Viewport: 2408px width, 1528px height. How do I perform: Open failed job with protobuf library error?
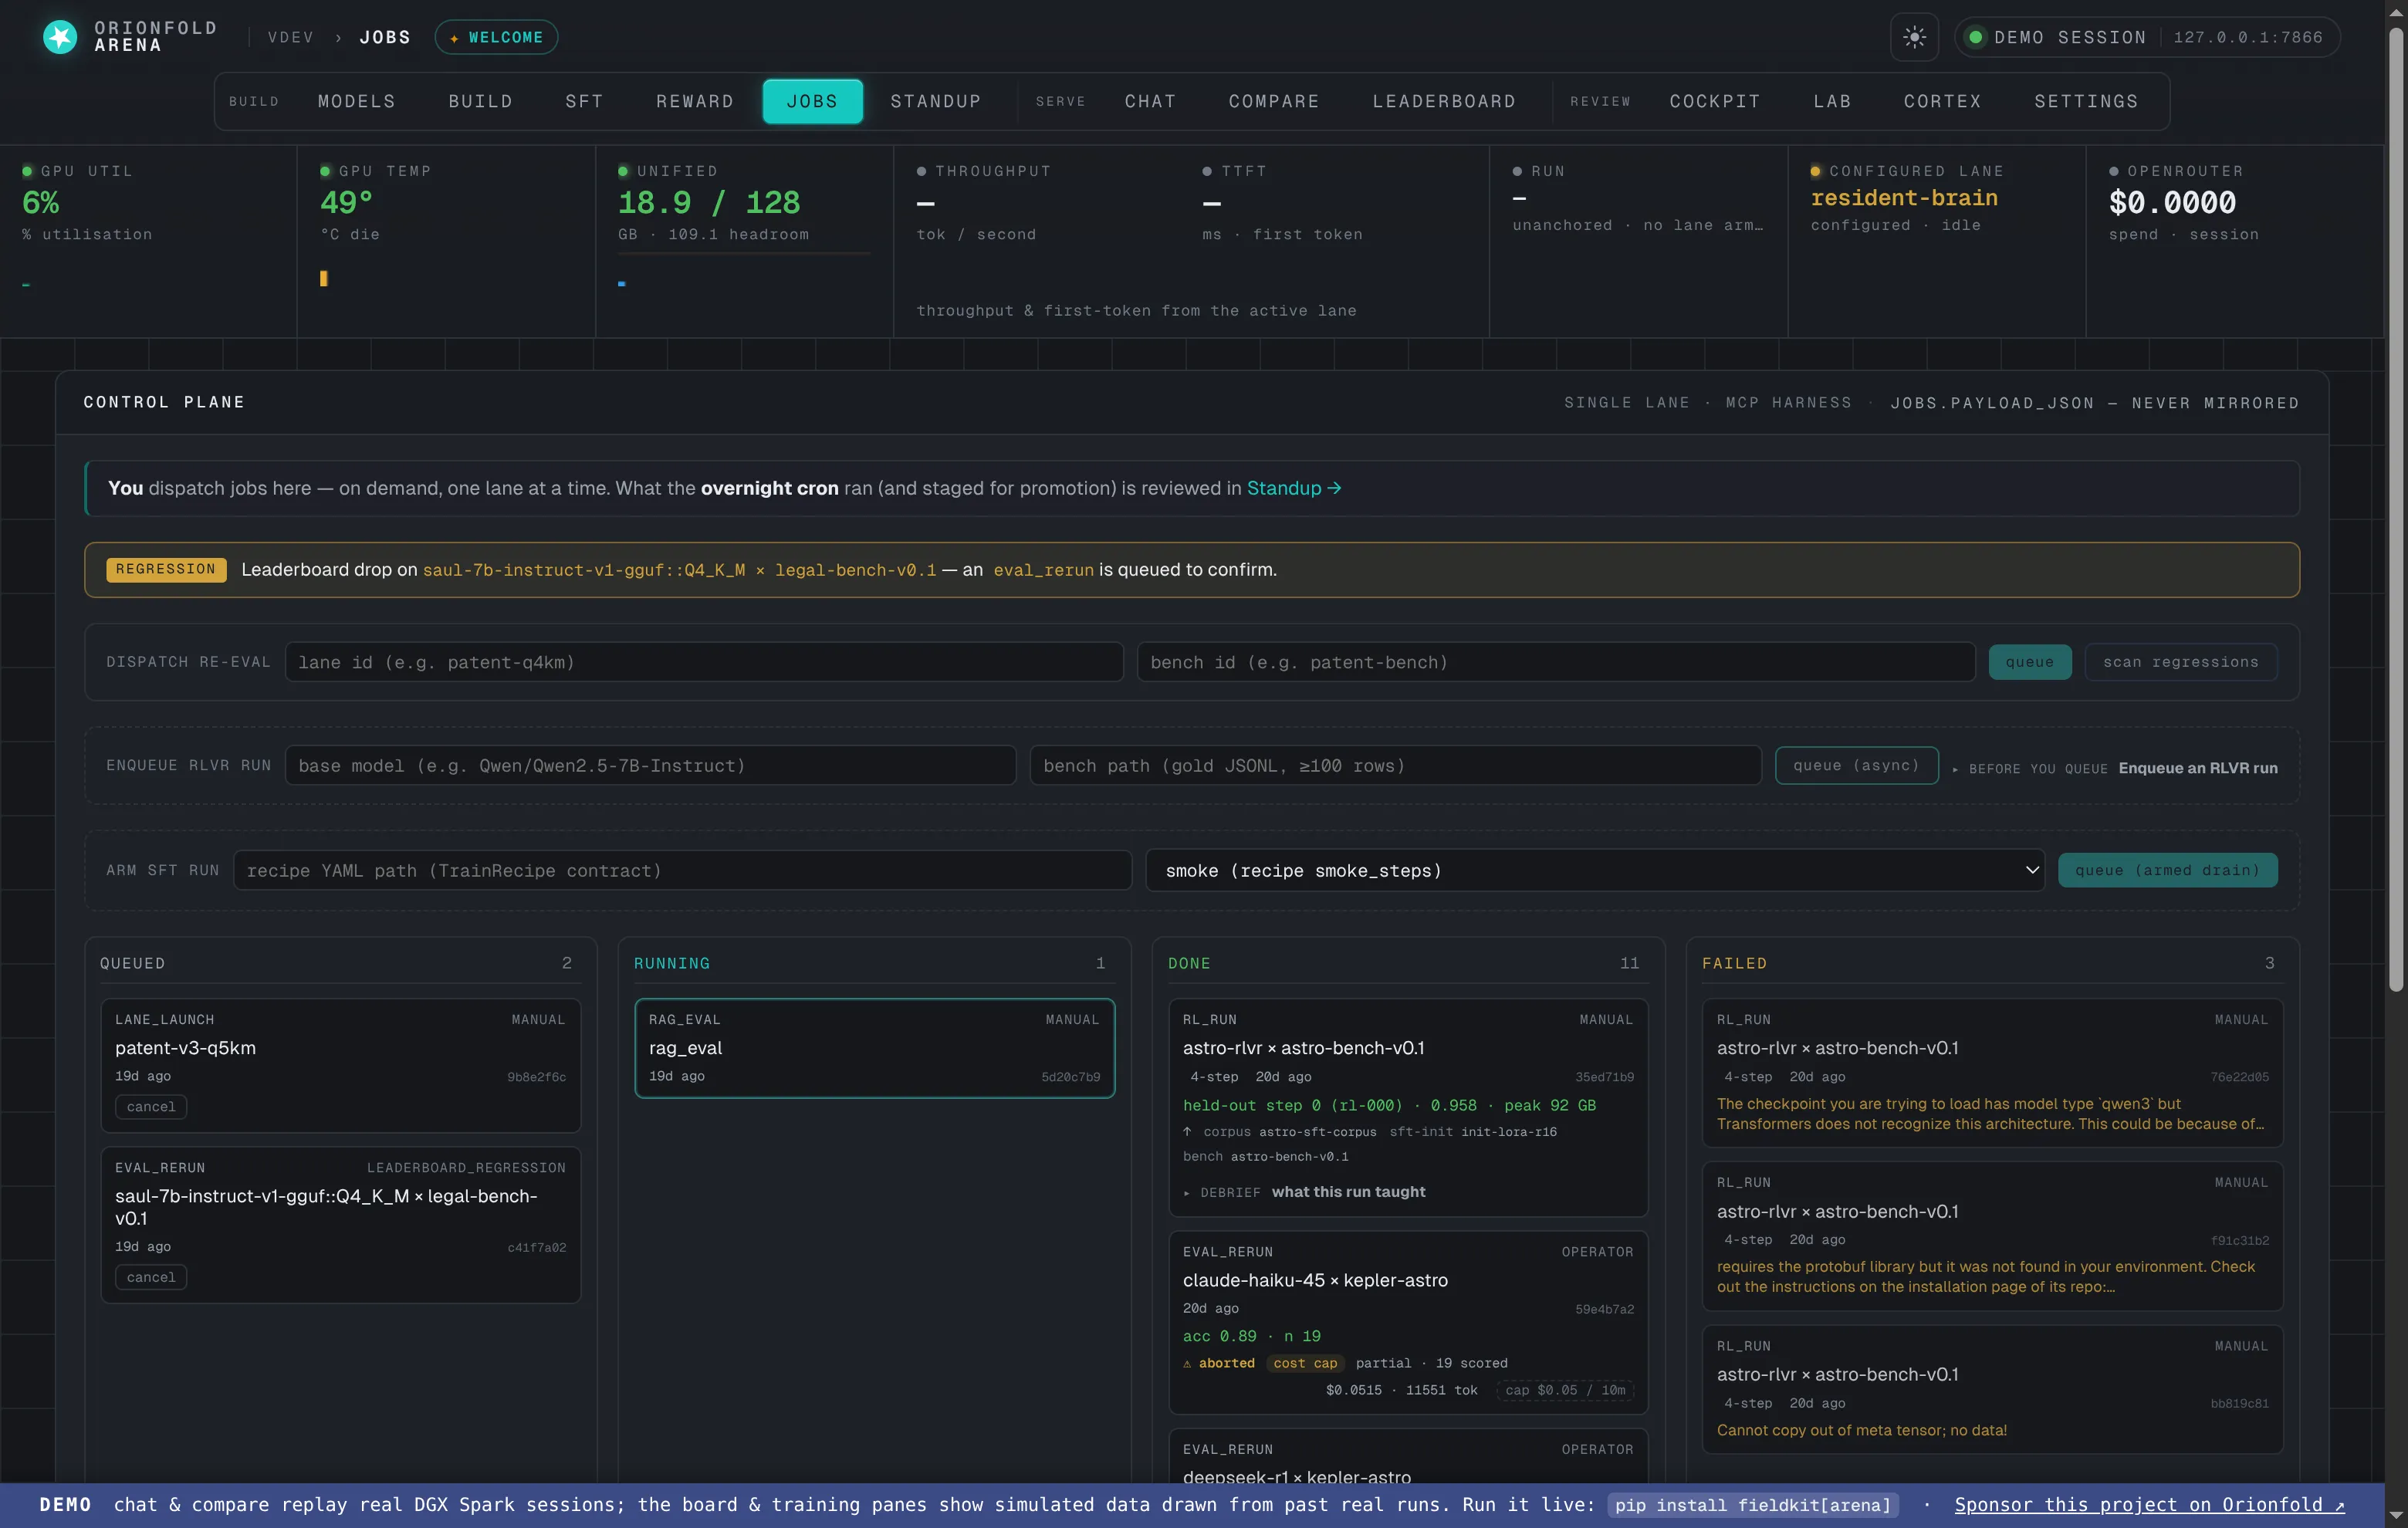1992,1236
